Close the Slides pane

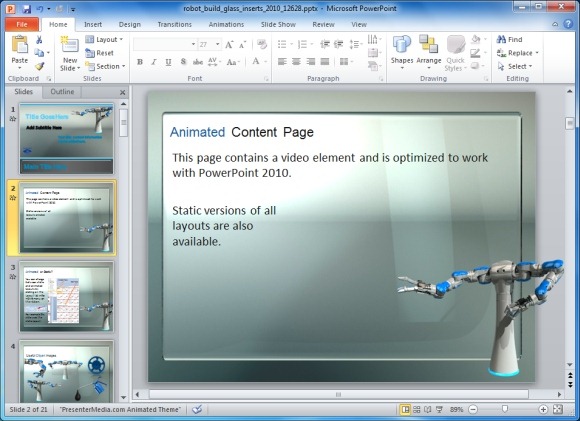(x=122, y=92)
